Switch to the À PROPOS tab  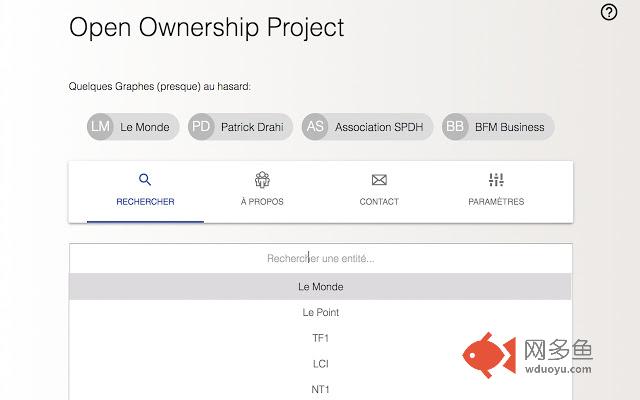(x=262, y=192)
